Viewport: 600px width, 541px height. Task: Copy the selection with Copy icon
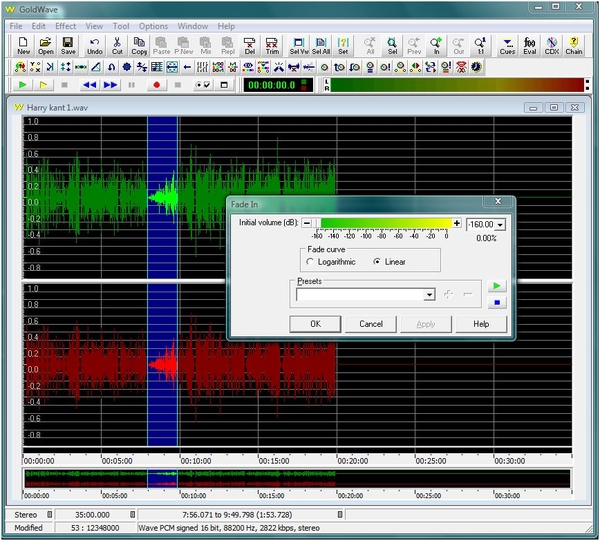139,46
